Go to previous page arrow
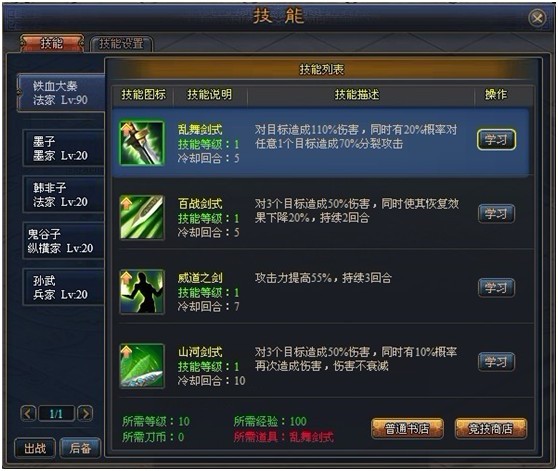This screenshot has height=471, width=558. click(x=28, y=414)
